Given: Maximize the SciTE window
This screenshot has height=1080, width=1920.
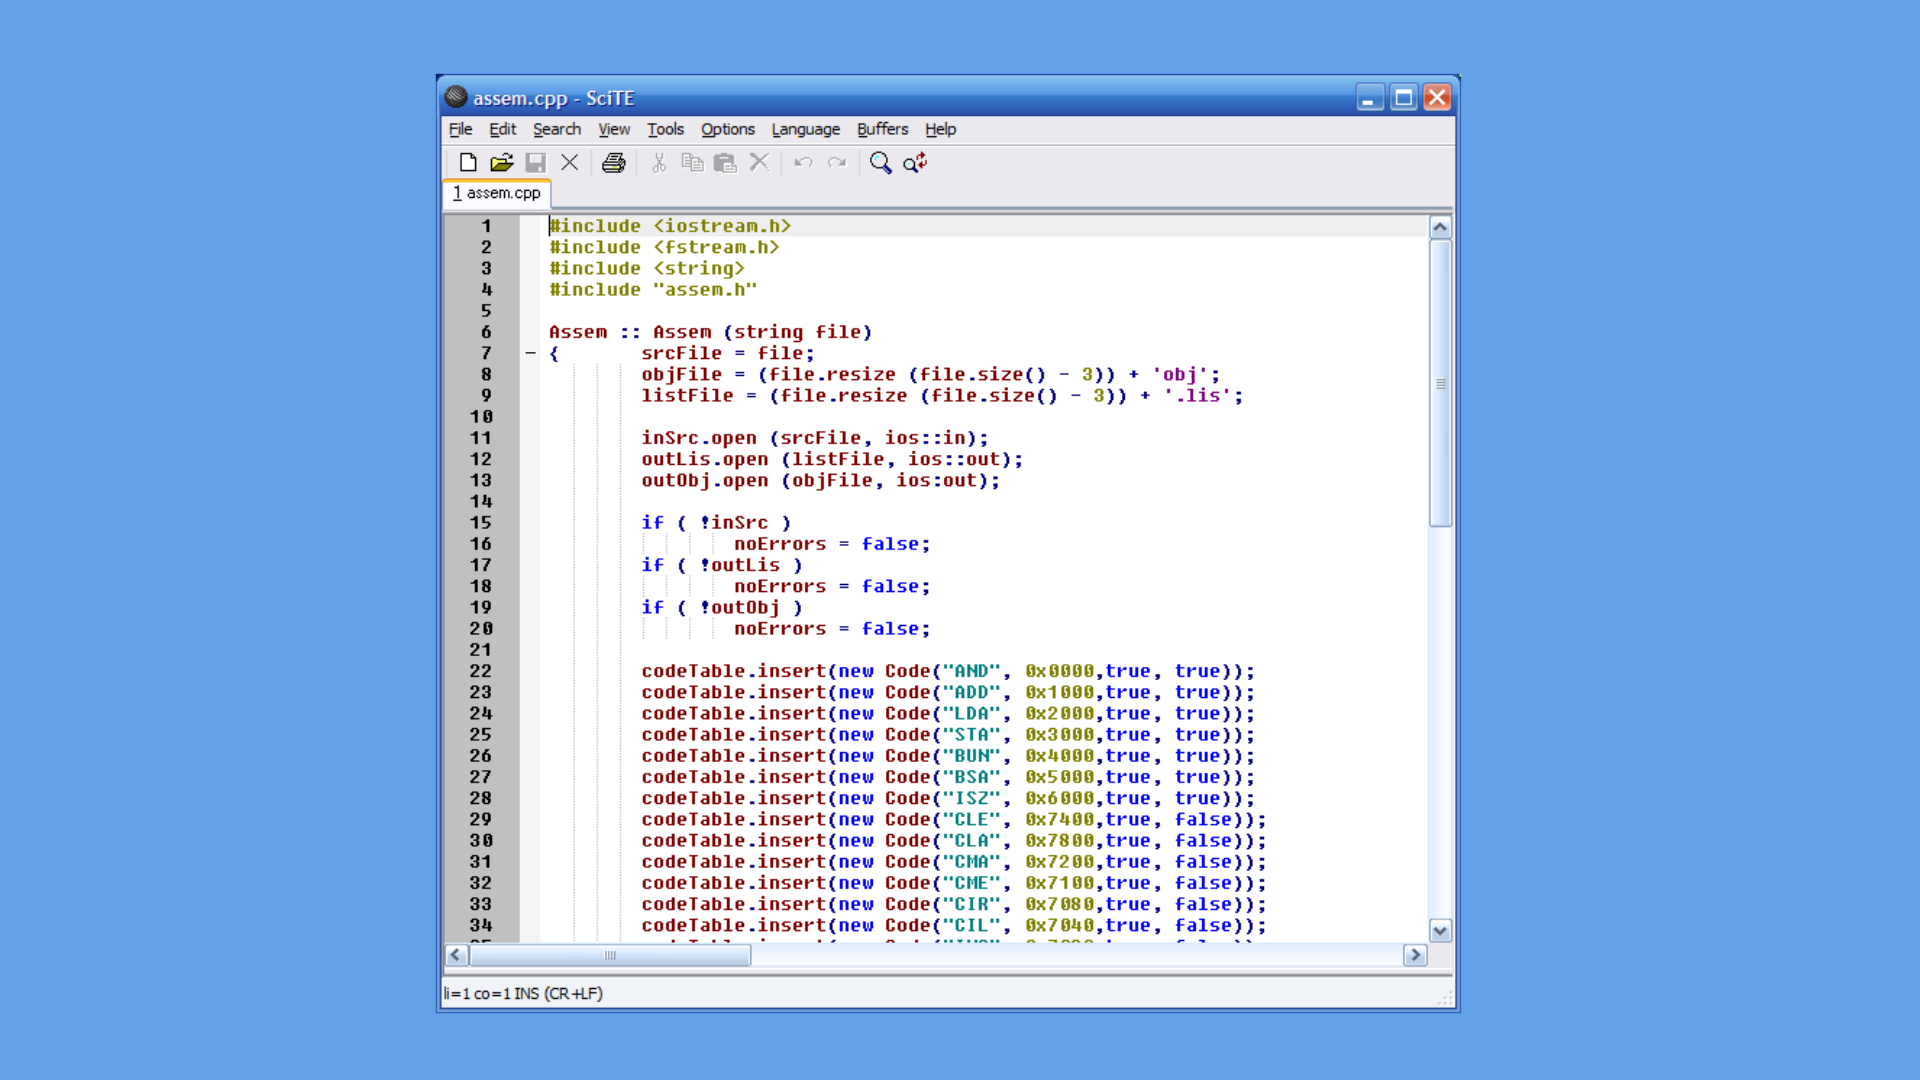Looking at the screenshot, I should (1404, 97).
